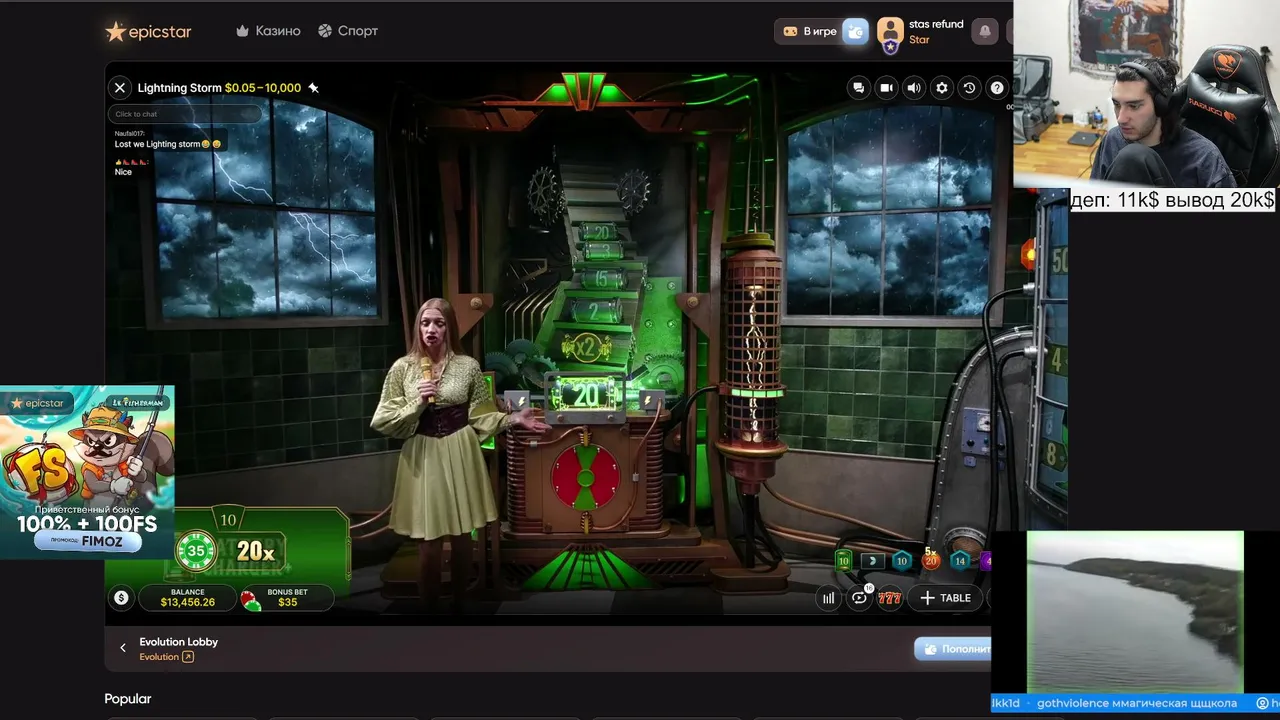Open the Казино section
Image resolution: width=1280 pixels, height=720 pixels.
(x=268, y=31)
